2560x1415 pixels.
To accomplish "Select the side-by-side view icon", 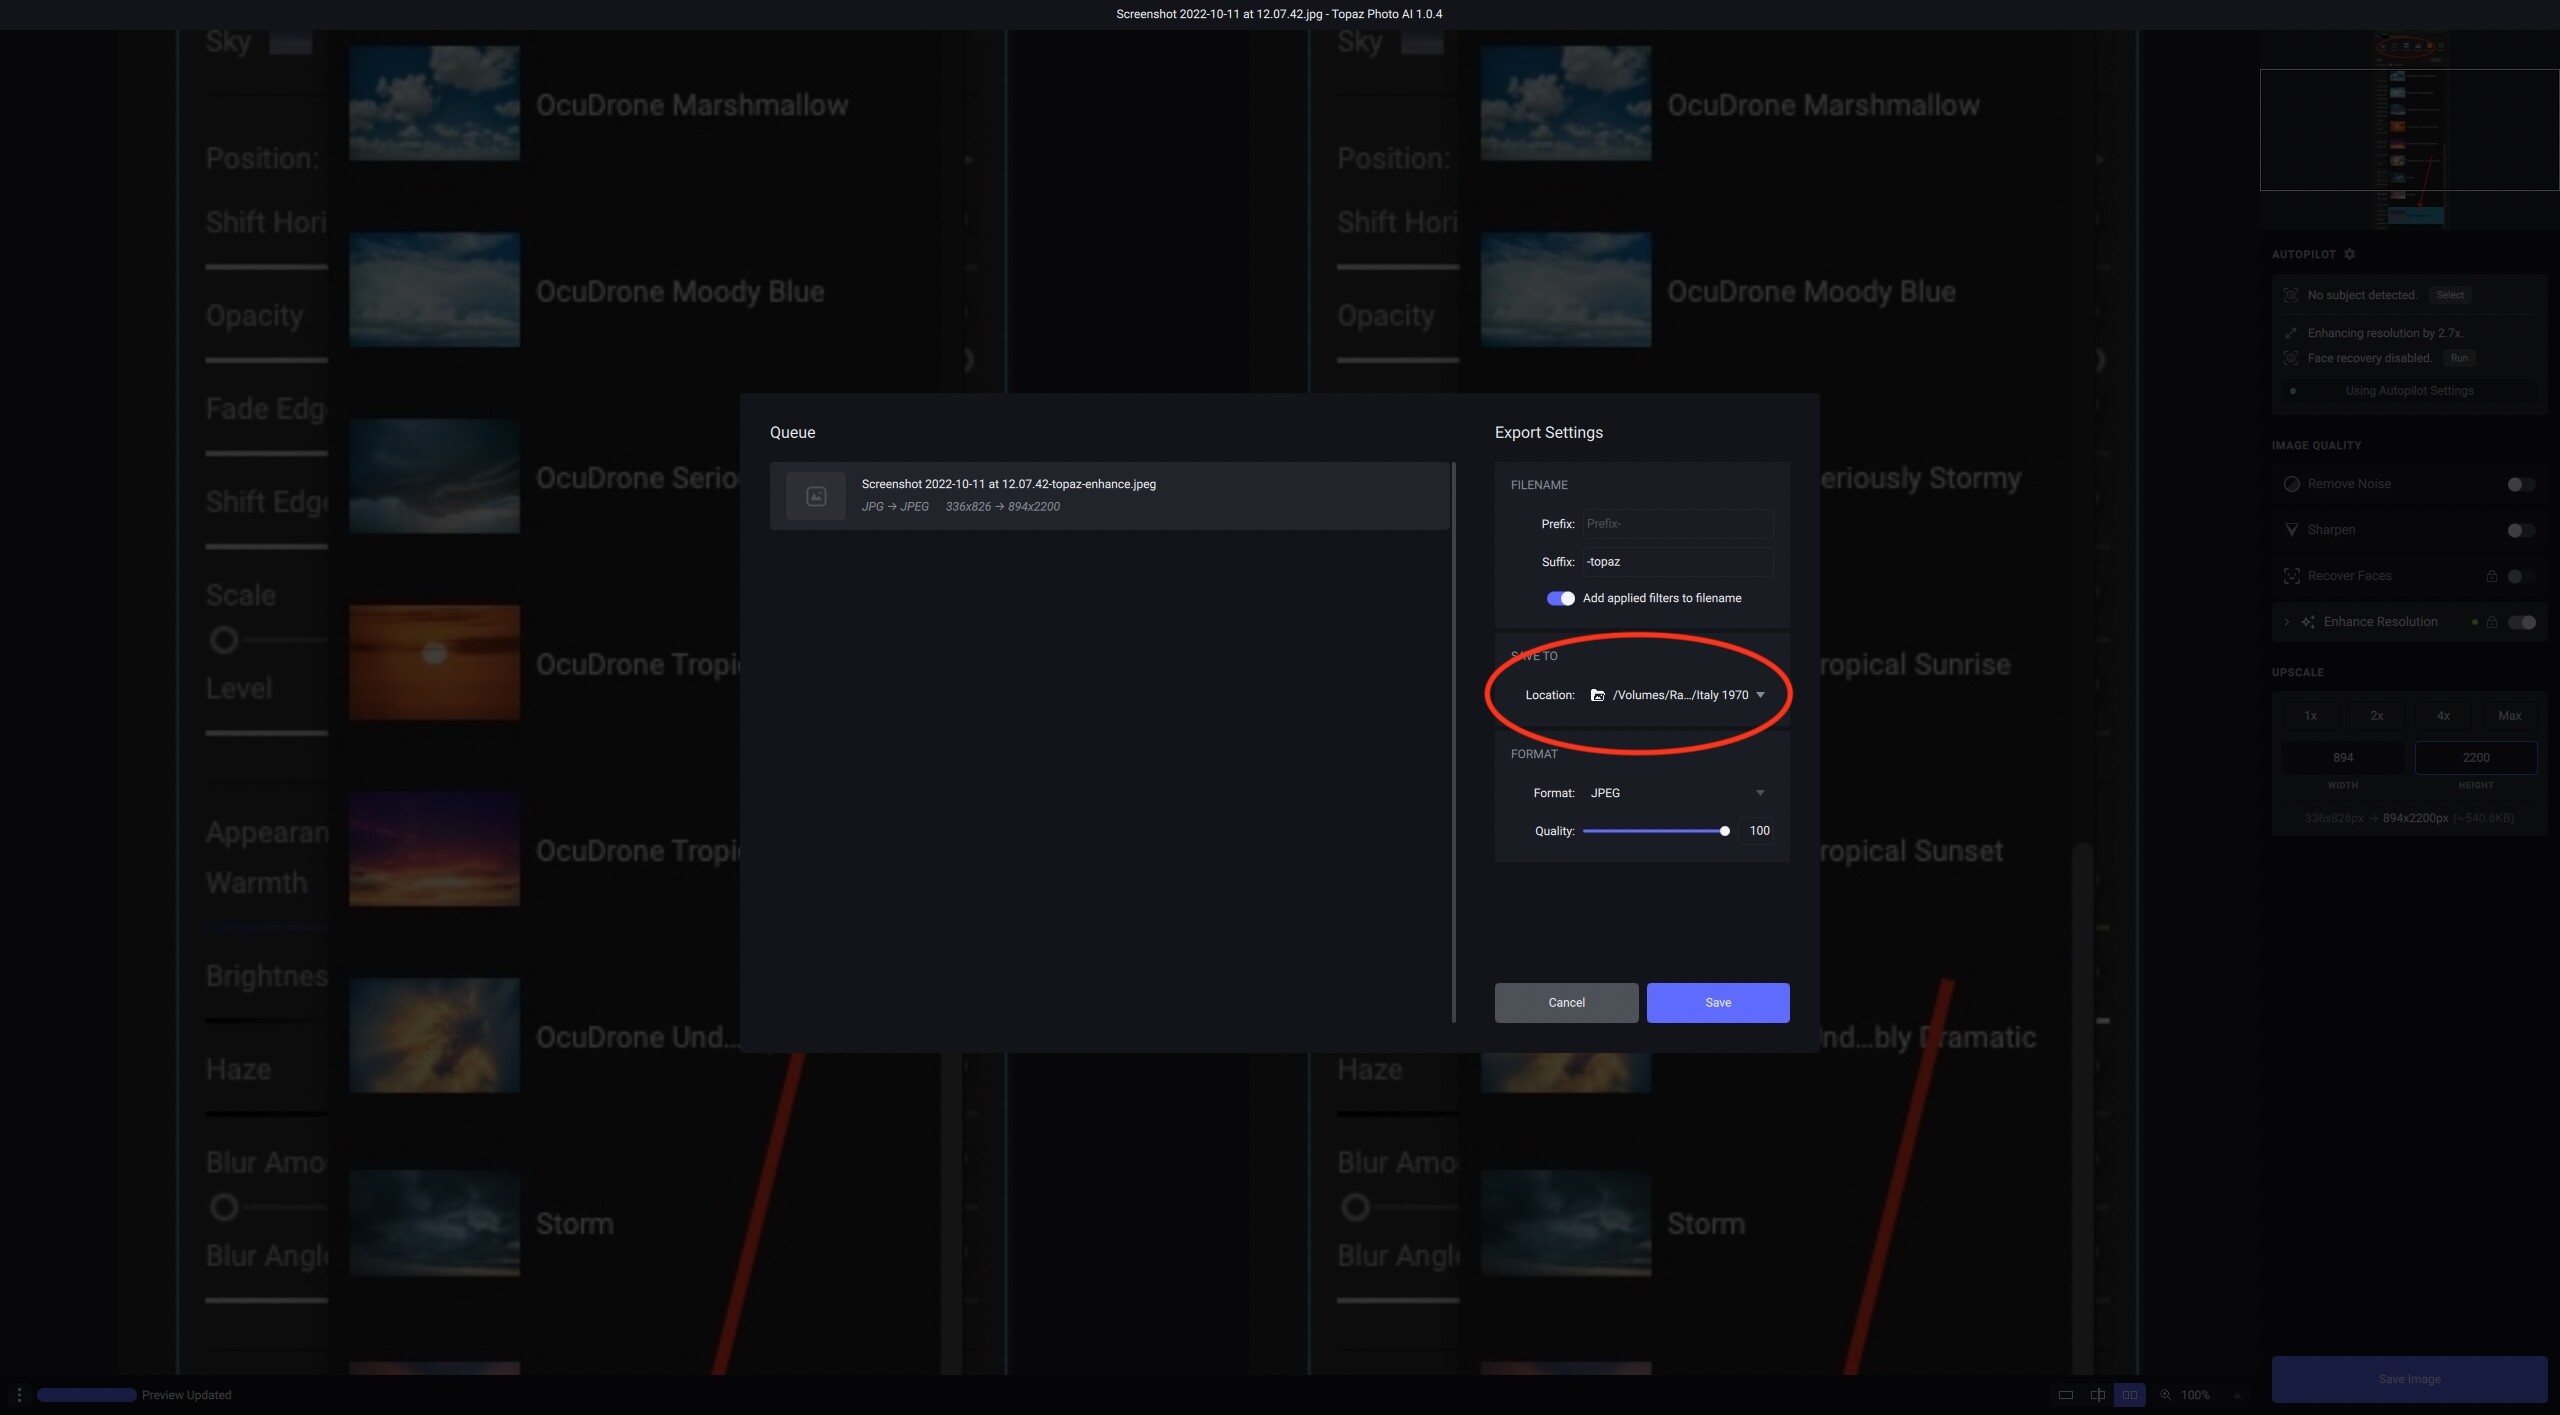I will [x=2130, y=1395].
